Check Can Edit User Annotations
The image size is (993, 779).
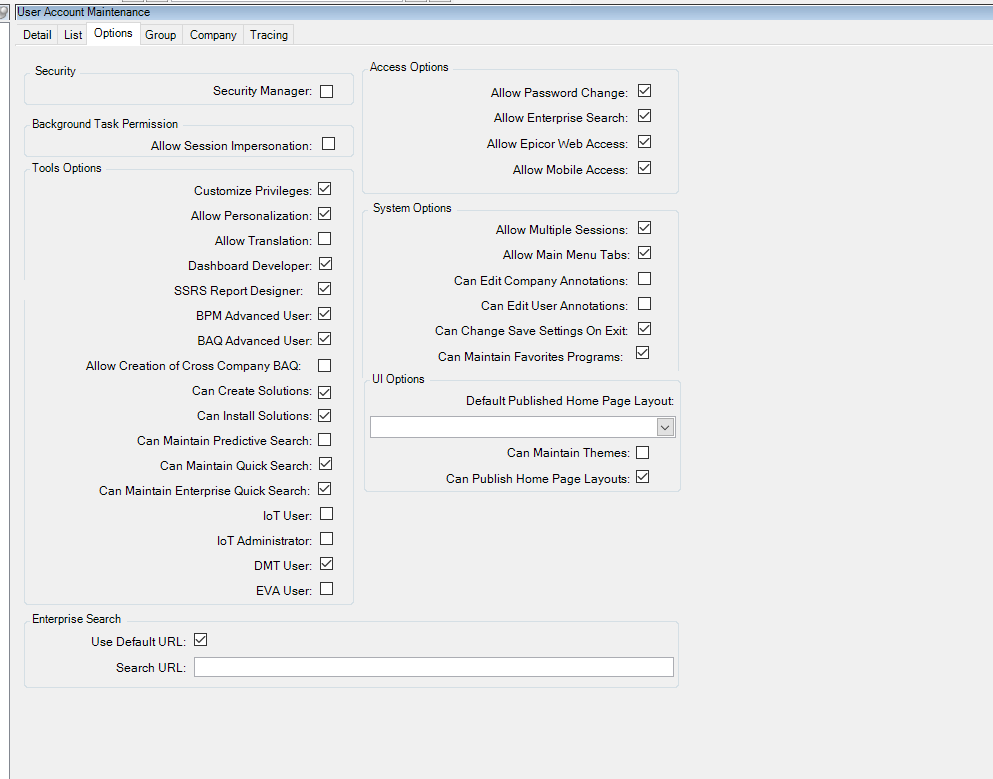[x=645, y=304]
